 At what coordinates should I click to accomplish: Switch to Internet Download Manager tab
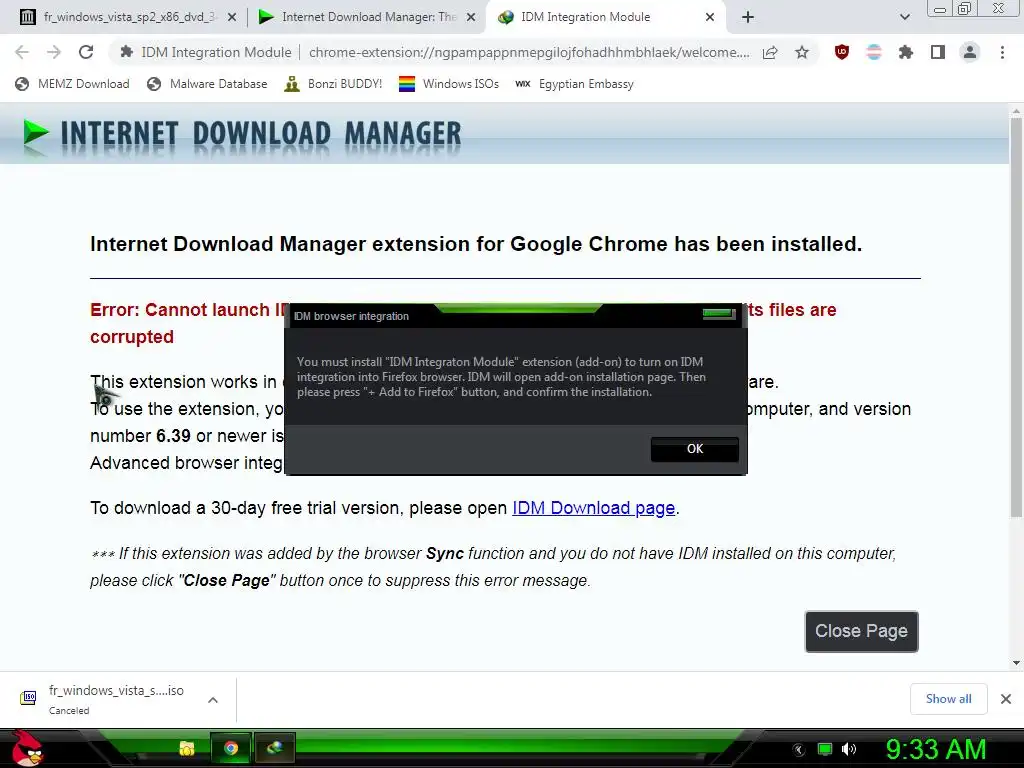click(x=366, y=17)
